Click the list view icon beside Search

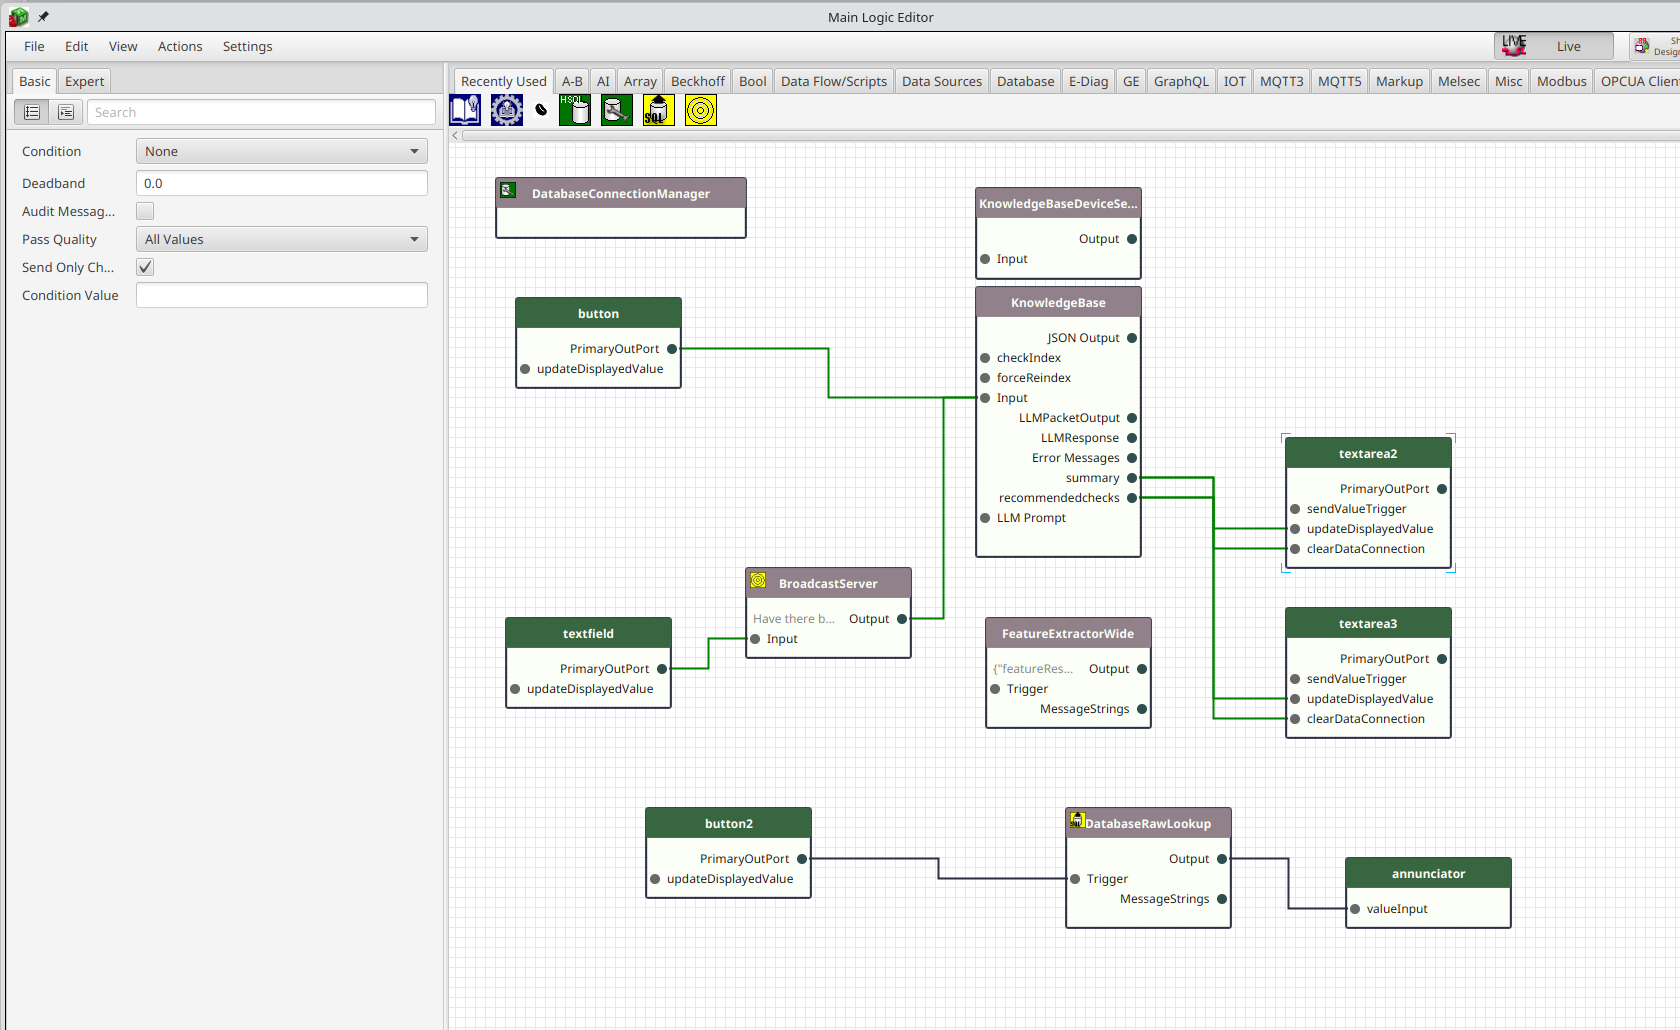[32, 112]
